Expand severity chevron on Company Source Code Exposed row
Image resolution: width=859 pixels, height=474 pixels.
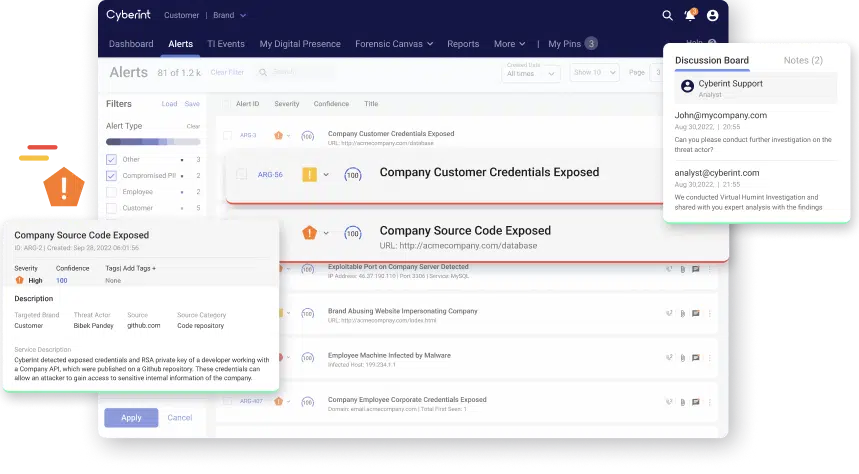tap(326, 233)
